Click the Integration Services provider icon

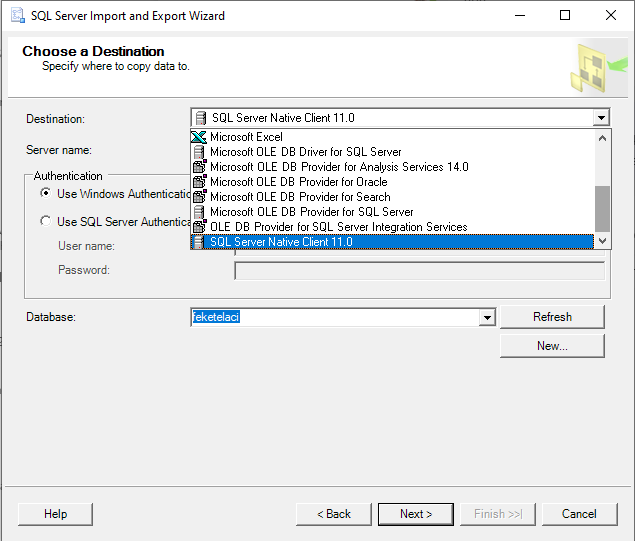199,226
